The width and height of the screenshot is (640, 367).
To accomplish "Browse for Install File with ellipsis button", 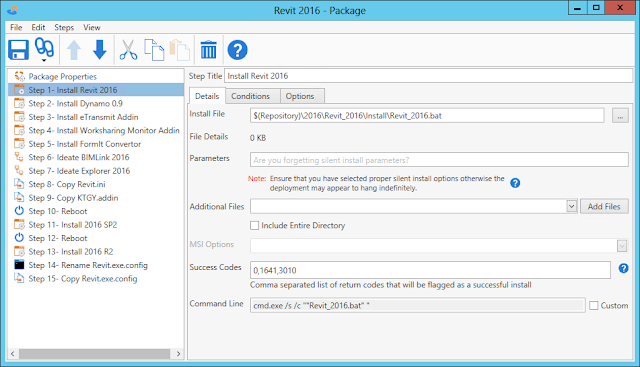I will click(620, 116).
